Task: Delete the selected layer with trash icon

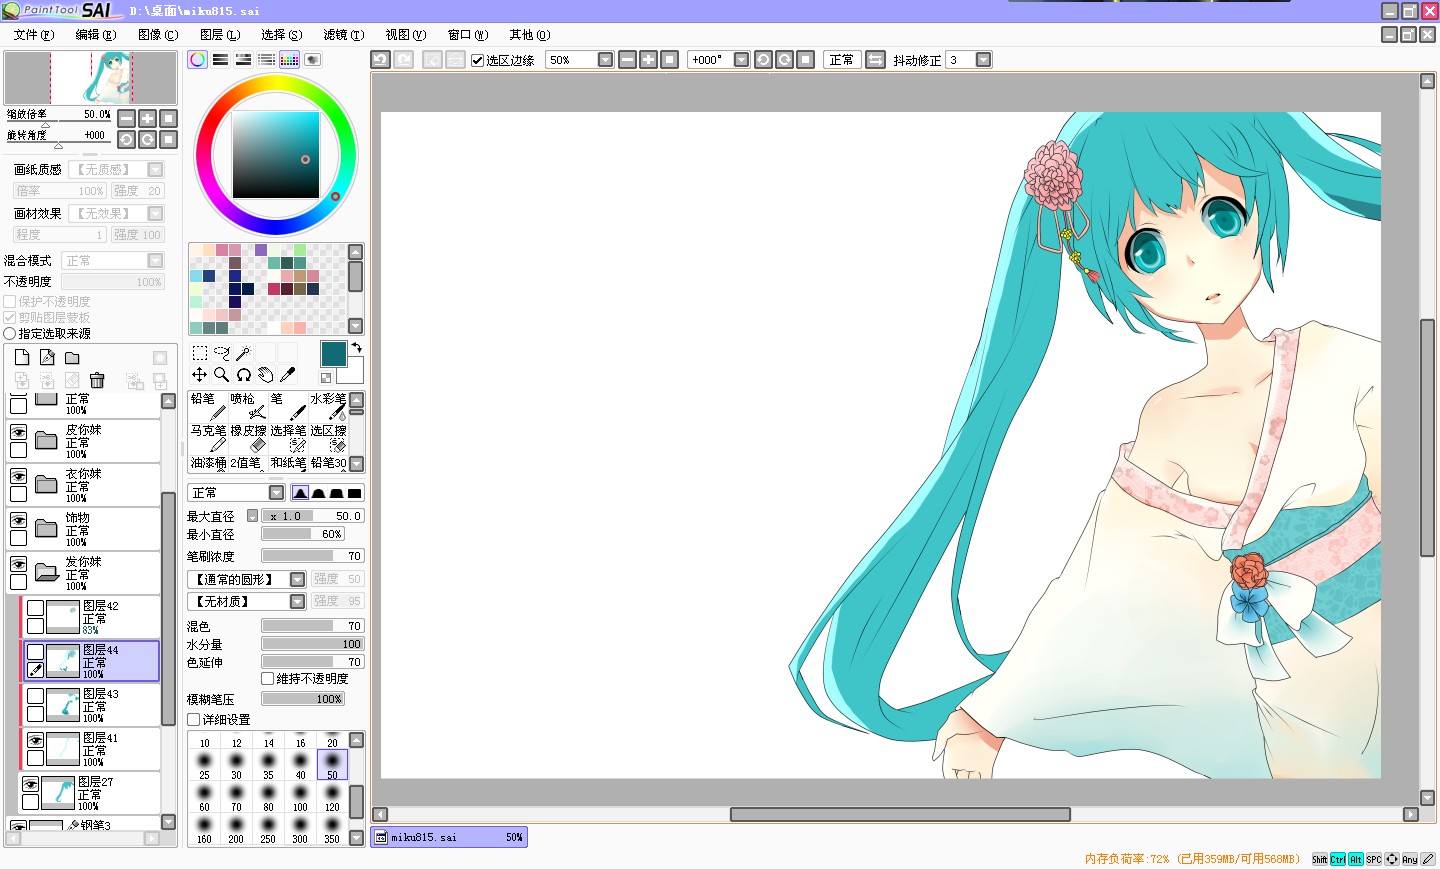Action: tap(97, 380)
